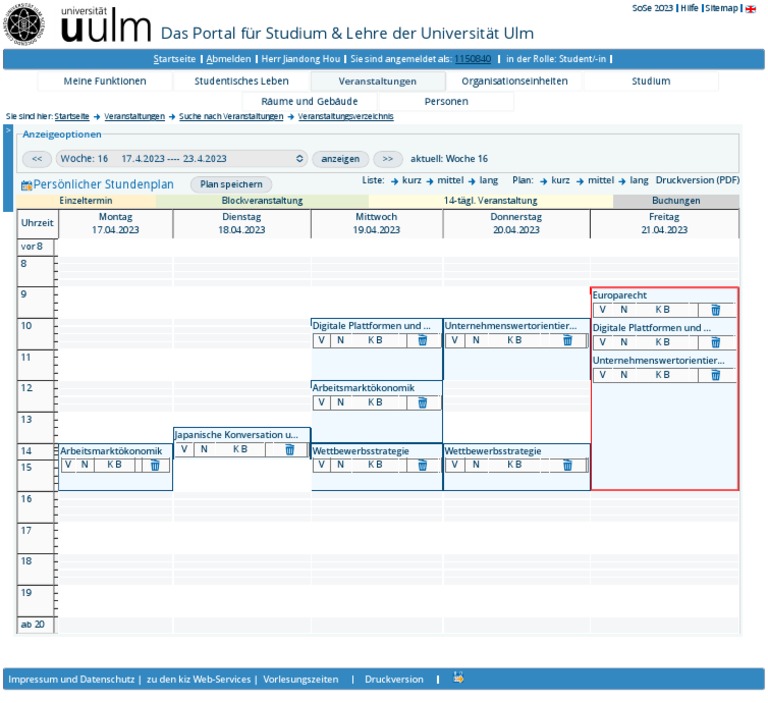Save the plan with Plan speichern
The width and height of the screenshot is (768, 703).
point(231,184)
